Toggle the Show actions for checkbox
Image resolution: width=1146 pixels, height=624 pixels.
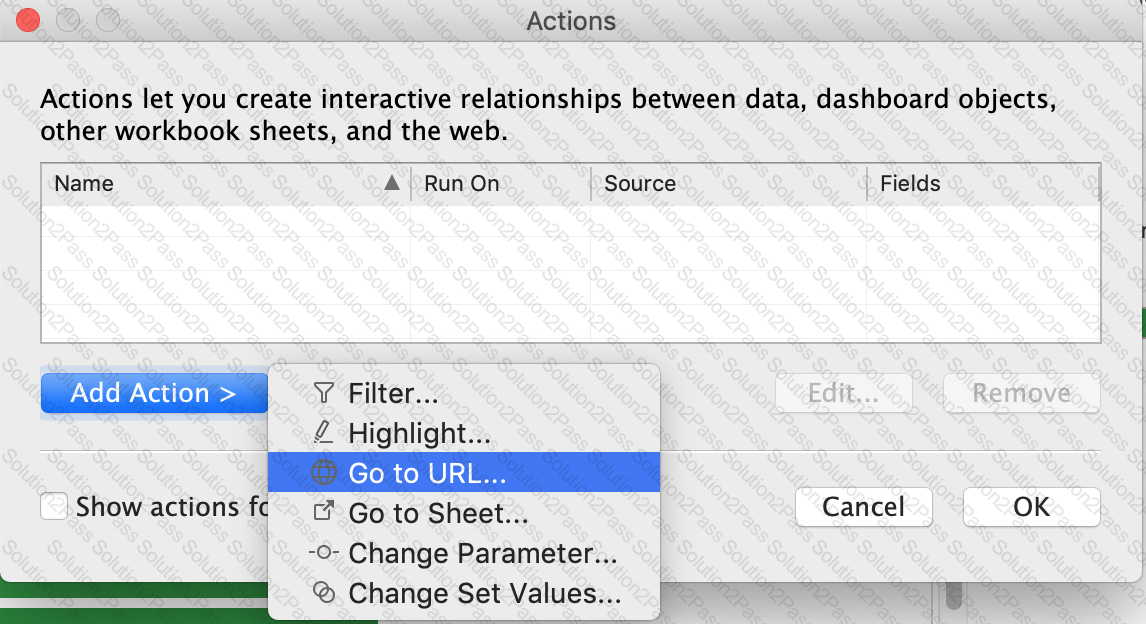[x=54, y=507]
